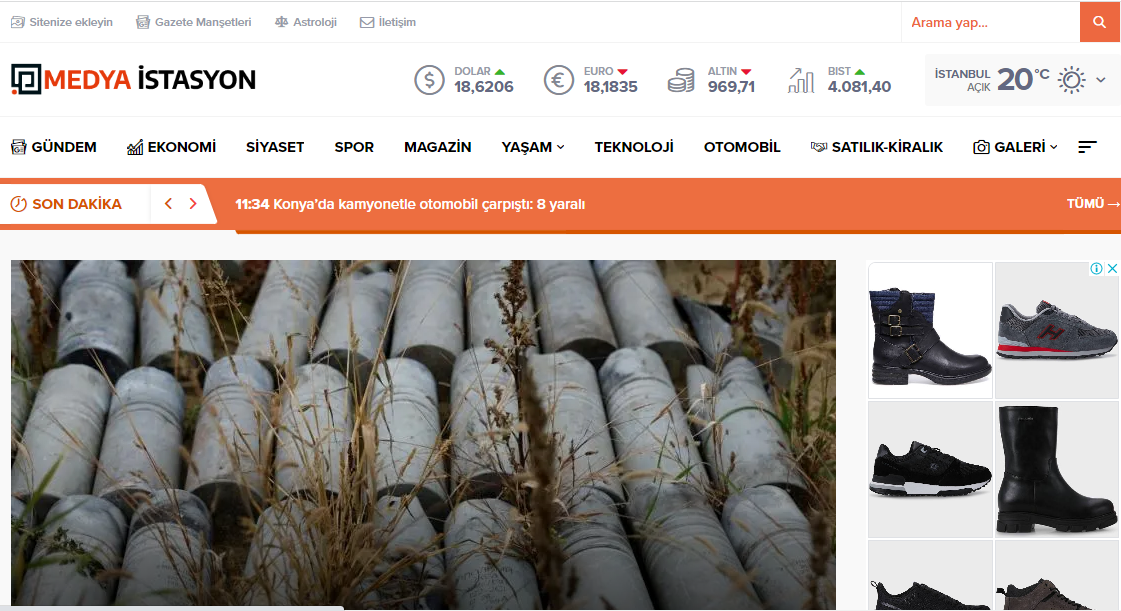Click the 20°C temperature reading

click(x=1023, y=79)
